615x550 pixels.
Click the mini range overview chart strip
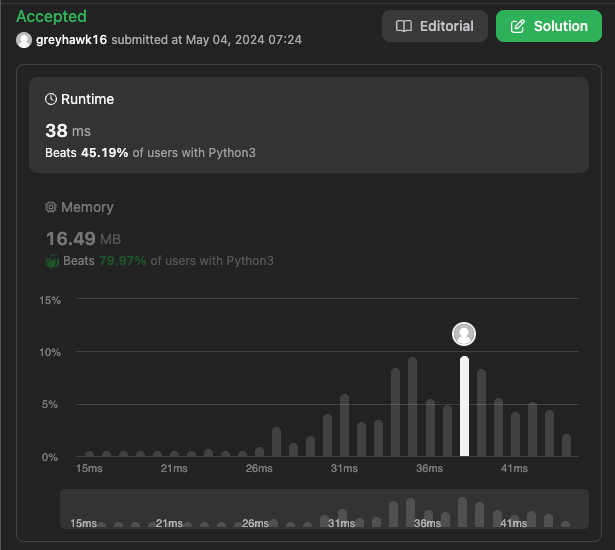point(324,509)
